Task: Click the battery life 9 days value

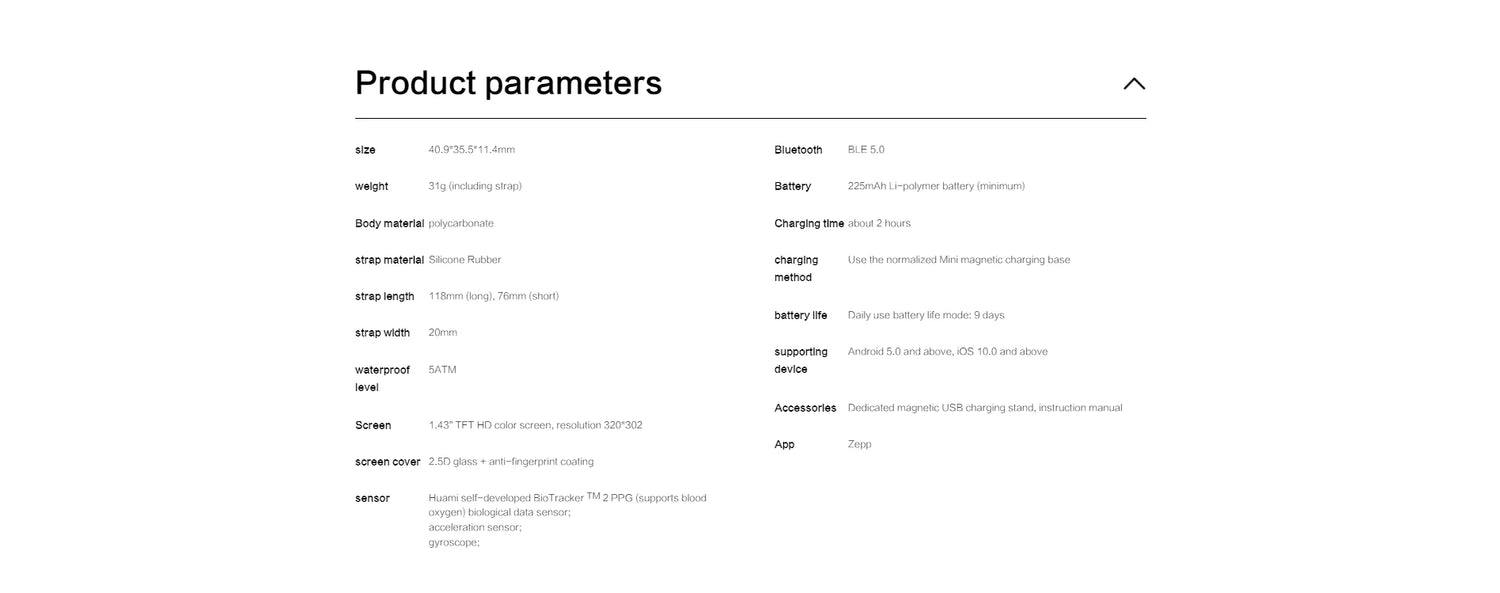Action: (925, 315)
